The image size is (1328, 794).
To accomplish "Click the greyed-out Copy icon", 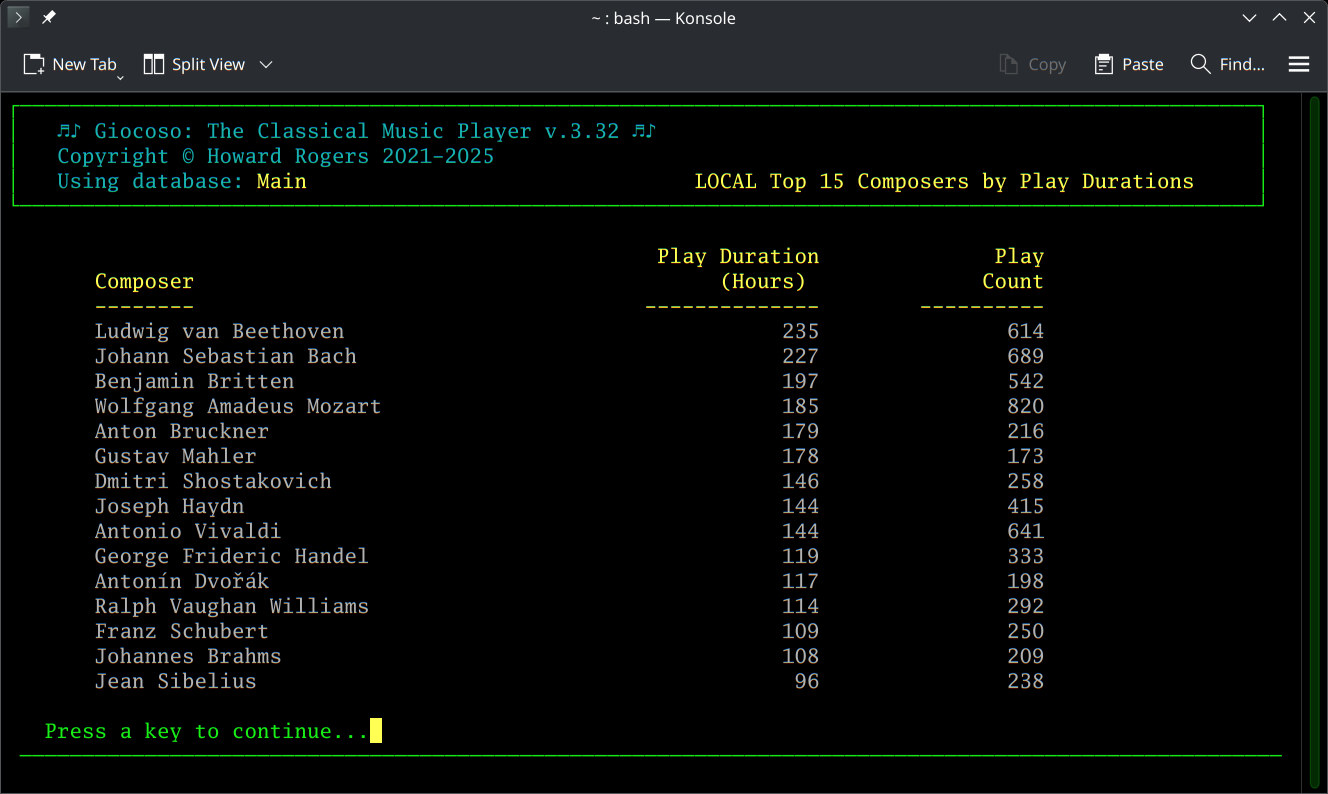I will pos(1008,64).
